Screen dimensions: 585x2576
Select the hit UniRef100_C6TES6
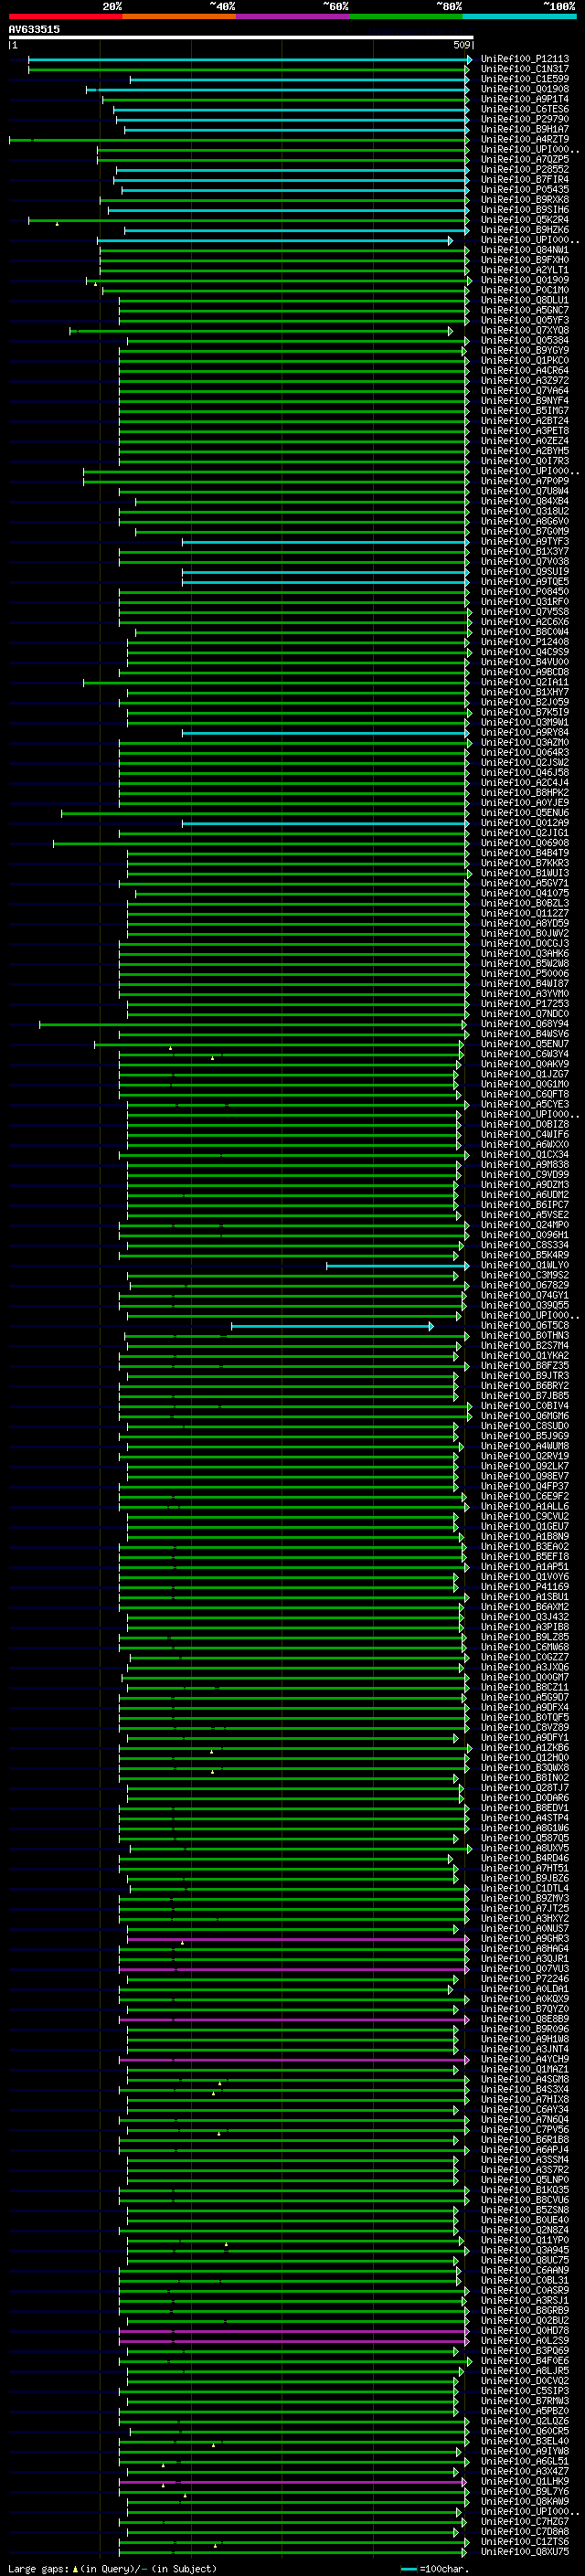click(525, 109)
